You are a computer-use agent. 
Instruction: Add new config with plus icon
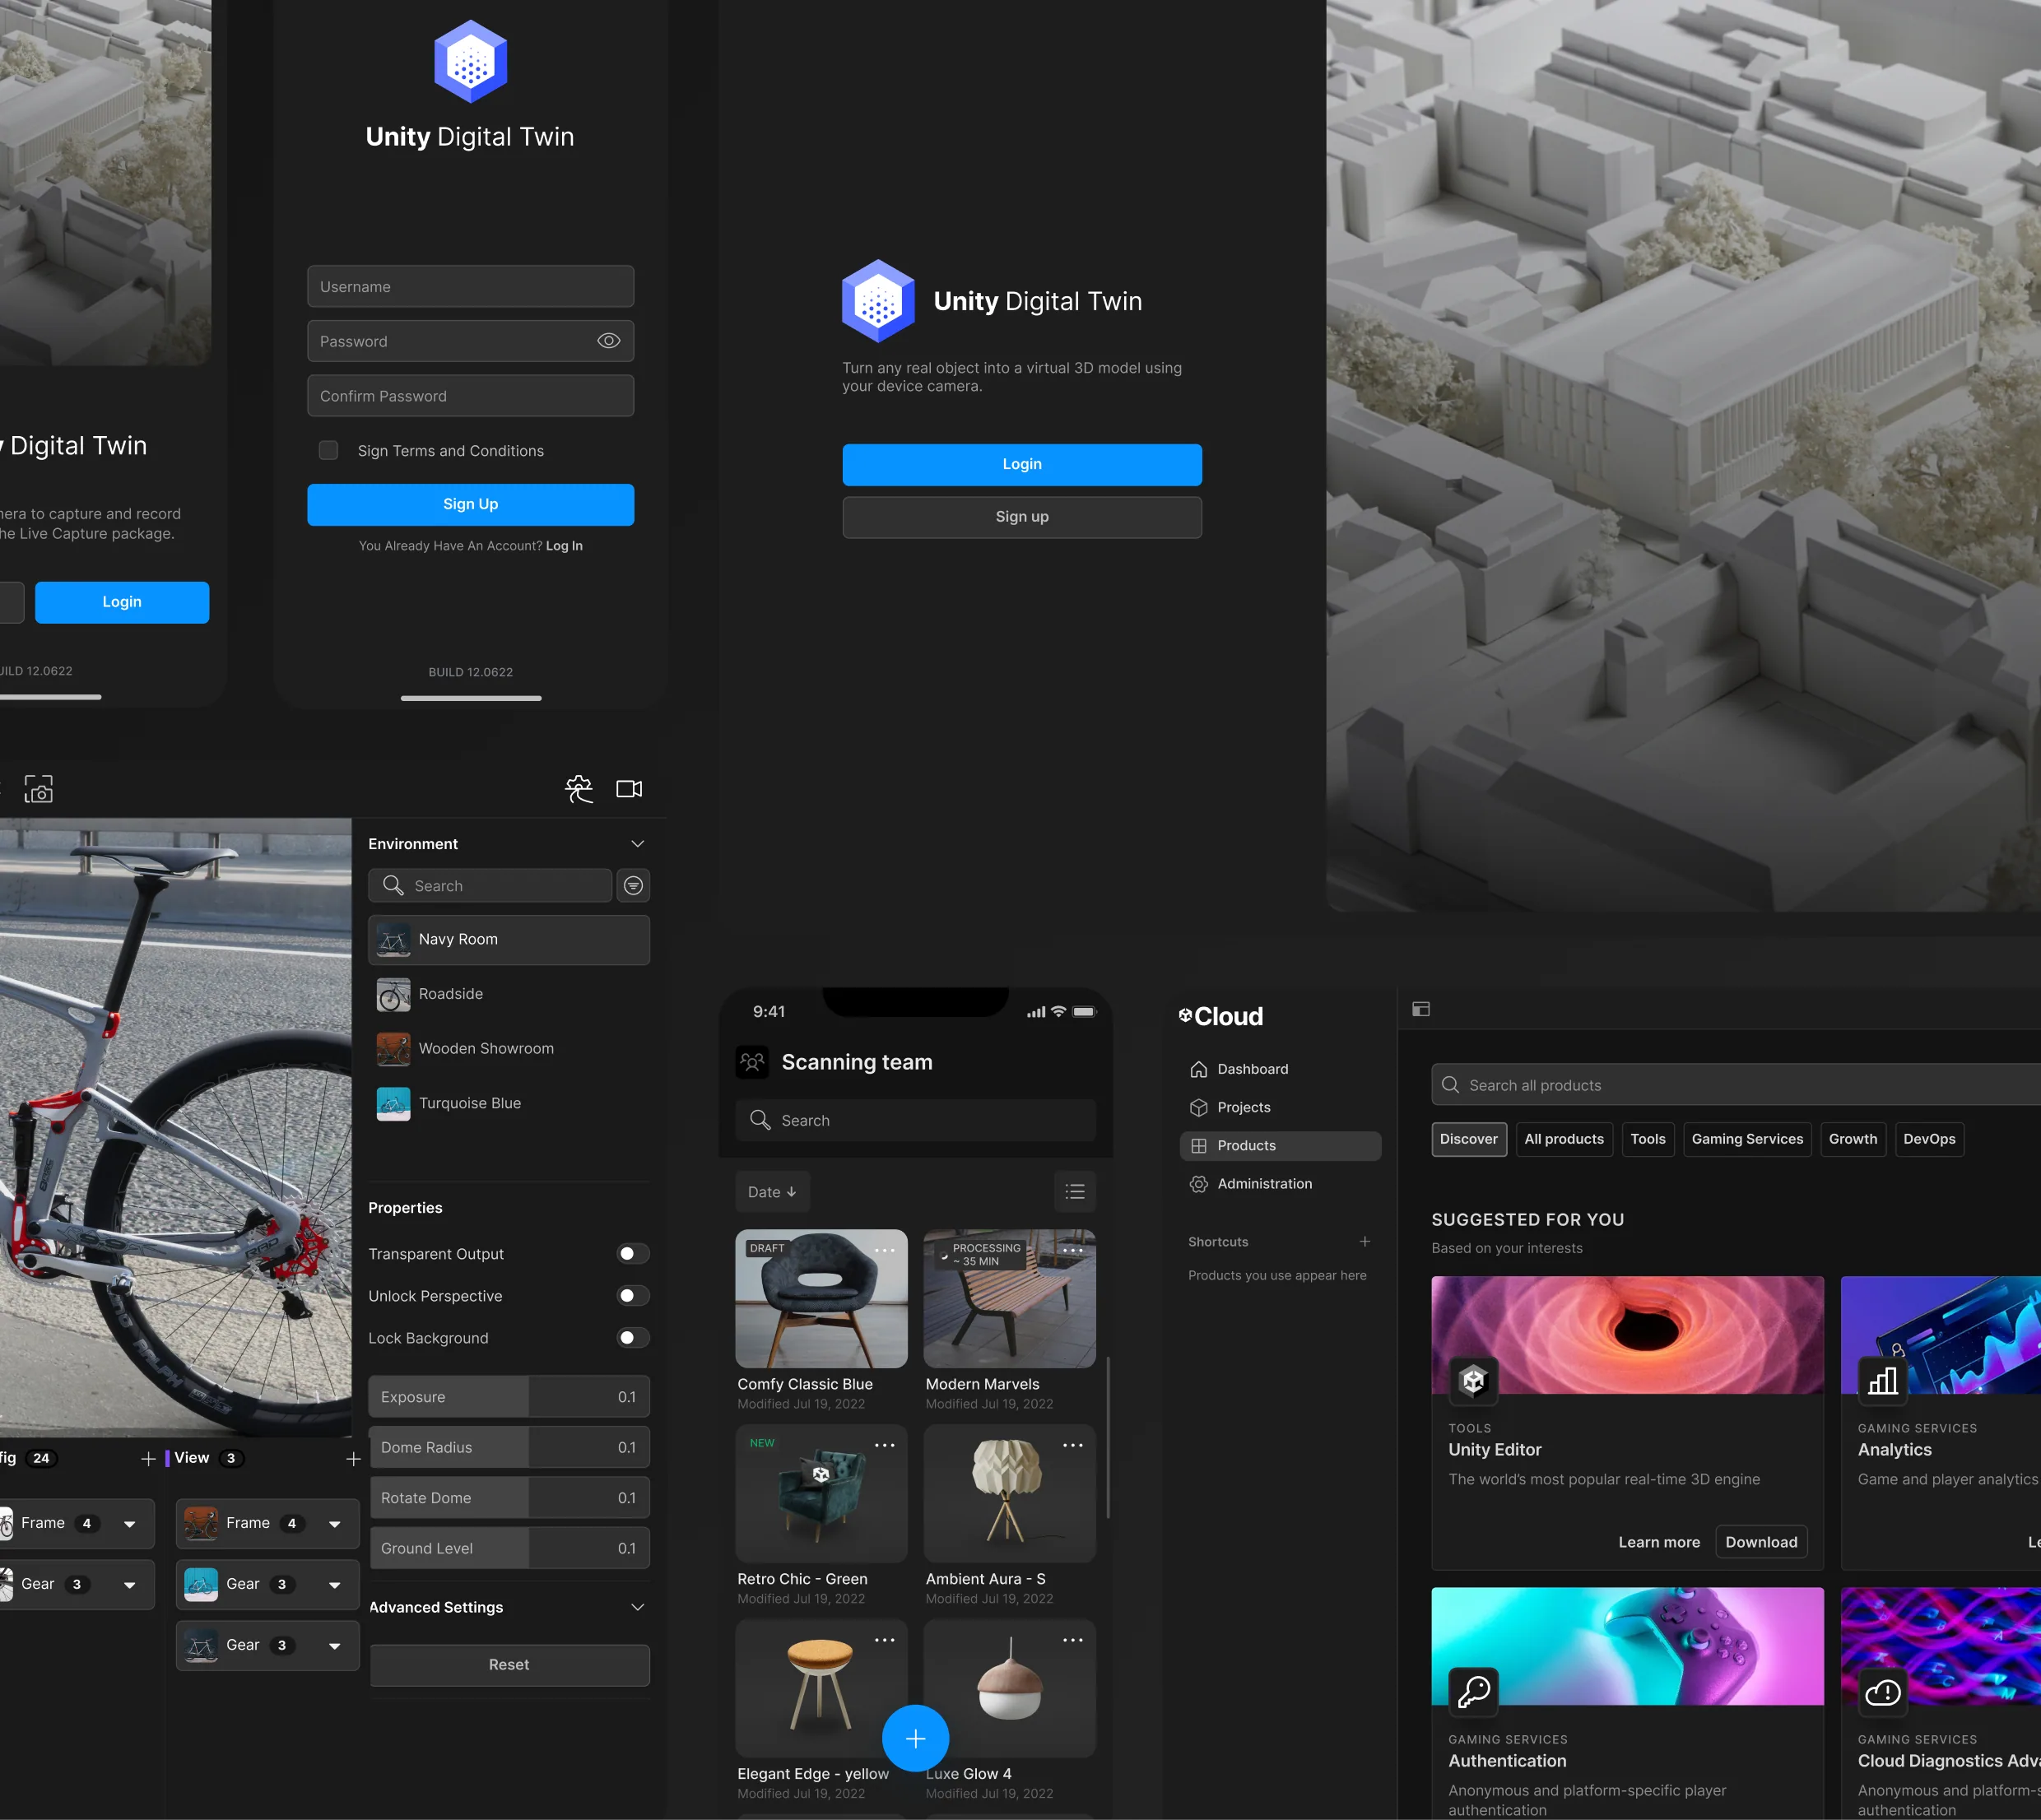(x=148, y=1459)
